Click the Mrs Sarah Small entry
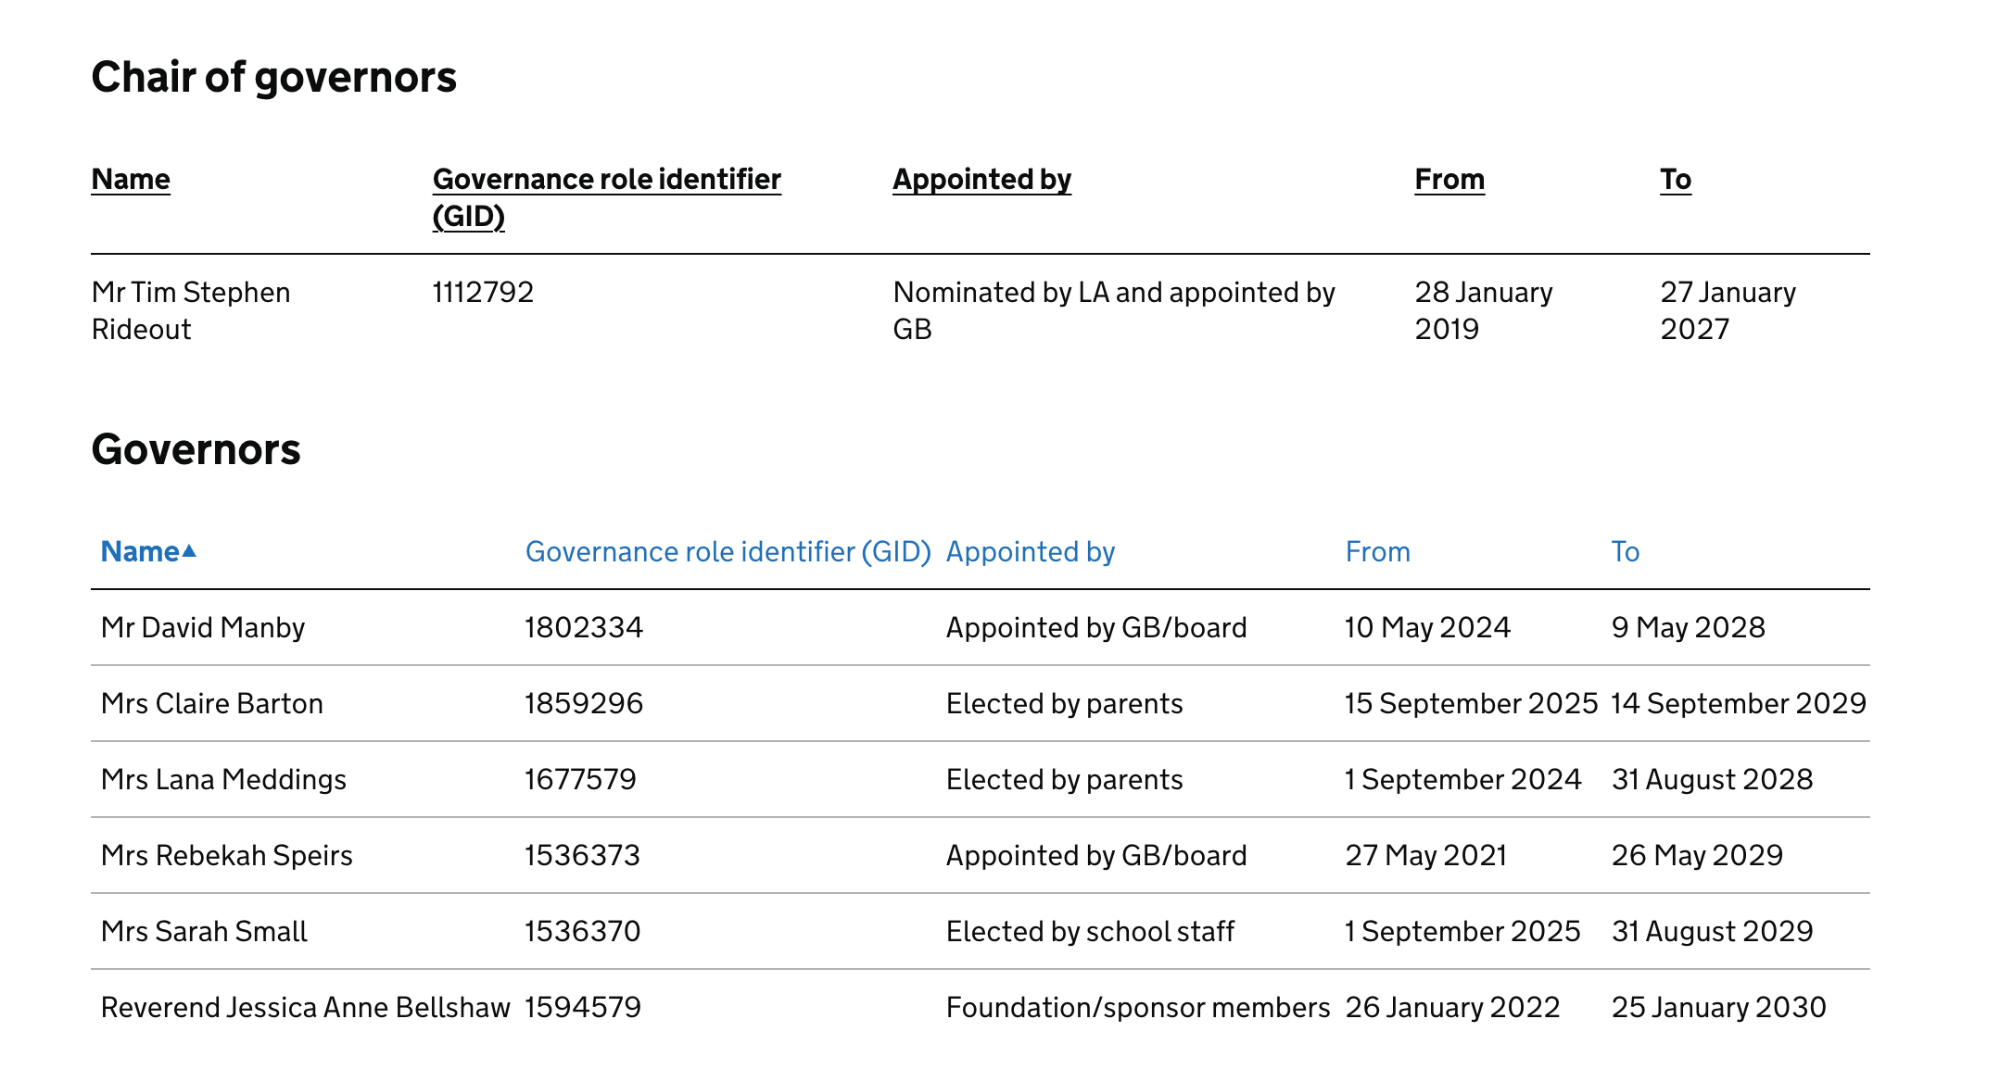This screenshot has width=2000, height=1082. click(x=203, y=932)
